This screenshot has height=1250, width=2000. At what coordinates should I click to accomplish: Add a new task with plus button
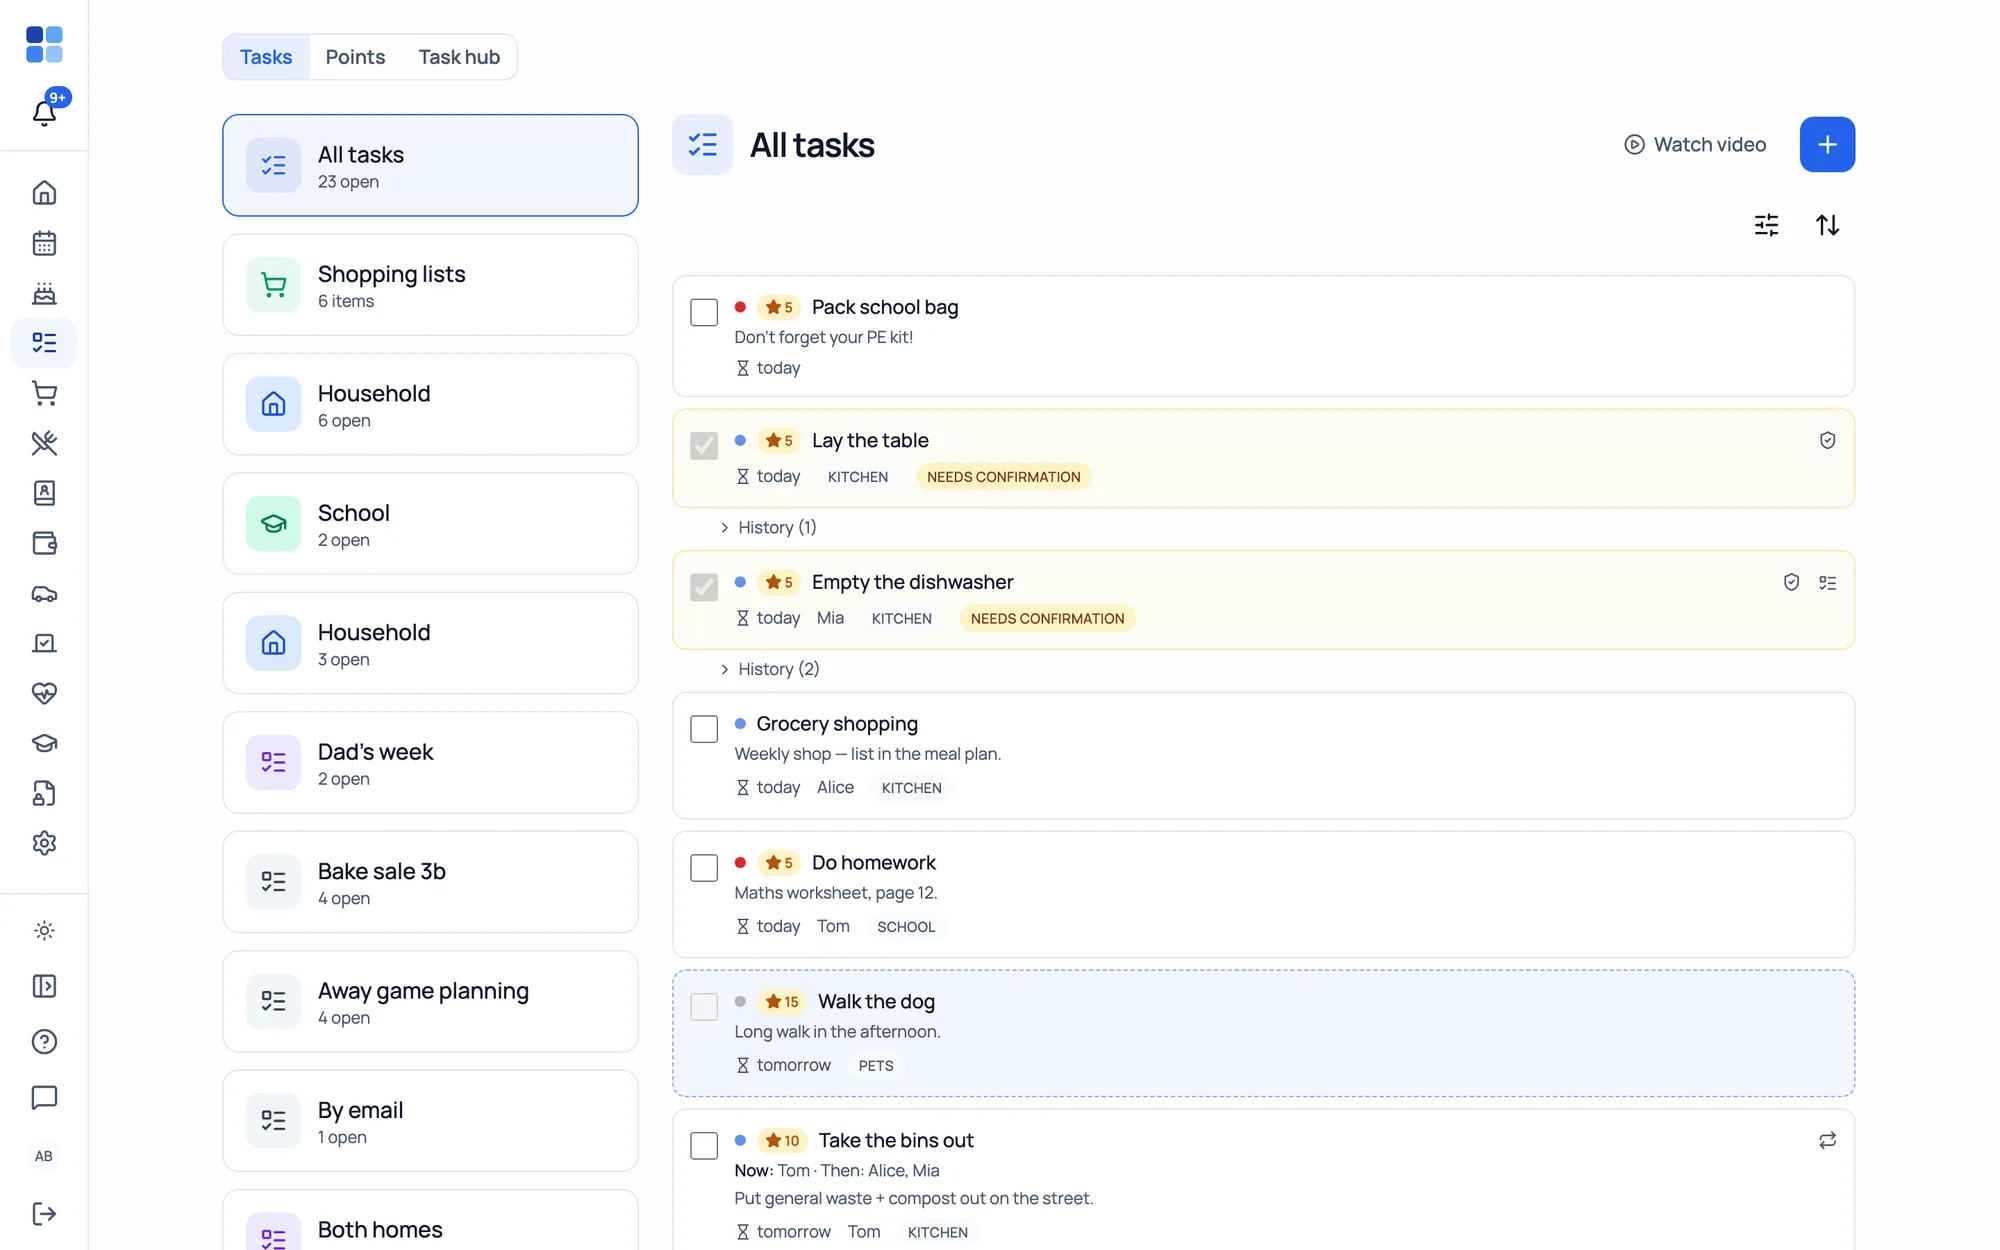(x=1827, y=145)
